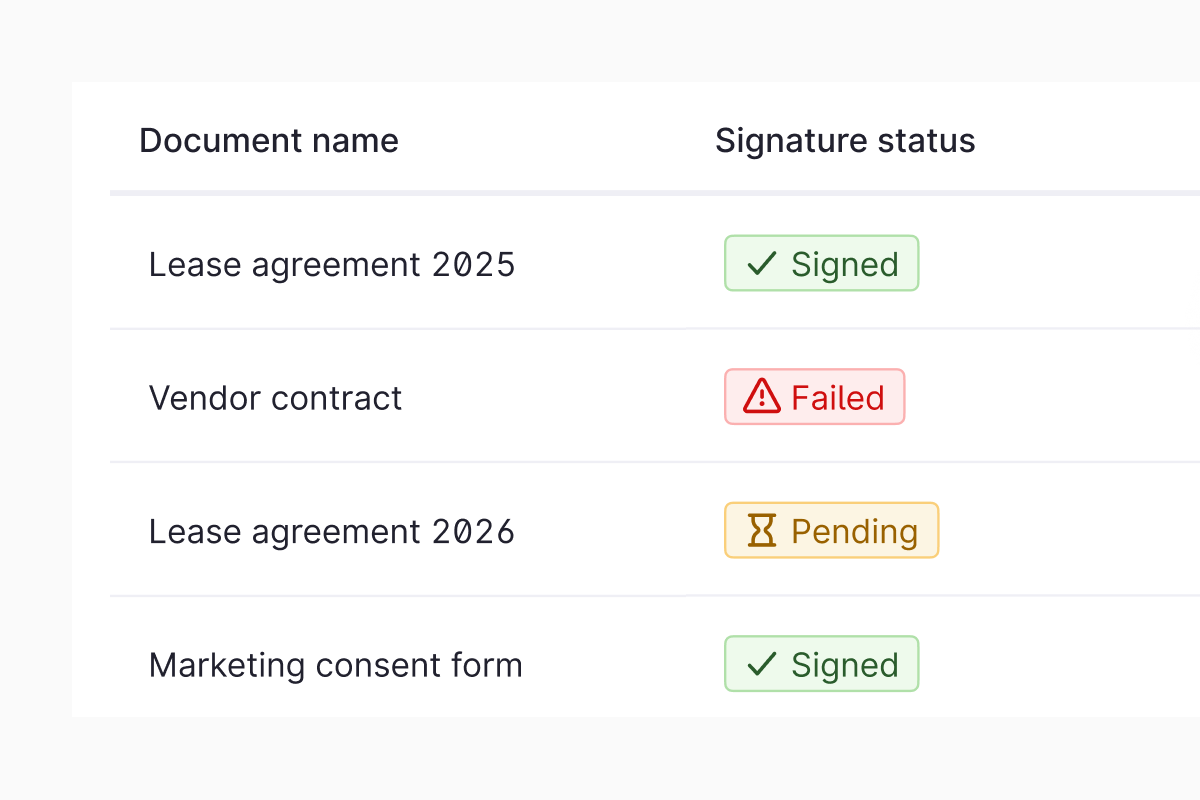Image resolution: width=1200 pixels, height=800 pixels.
Task: Open the Marketing consent form document
Action: coord(335,665)
